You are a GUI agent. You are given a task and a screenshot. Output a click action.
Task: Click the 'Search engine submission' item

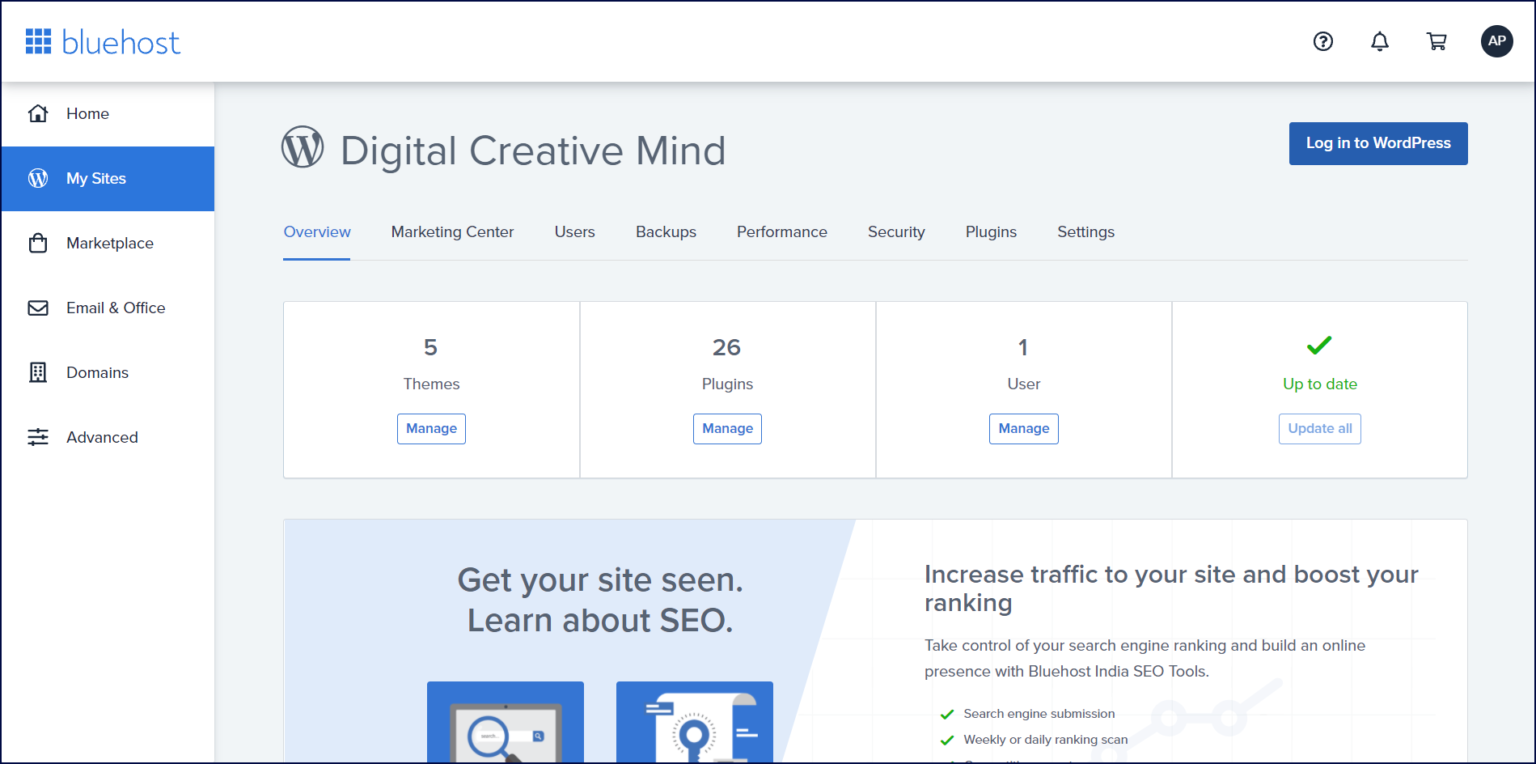1039,714
